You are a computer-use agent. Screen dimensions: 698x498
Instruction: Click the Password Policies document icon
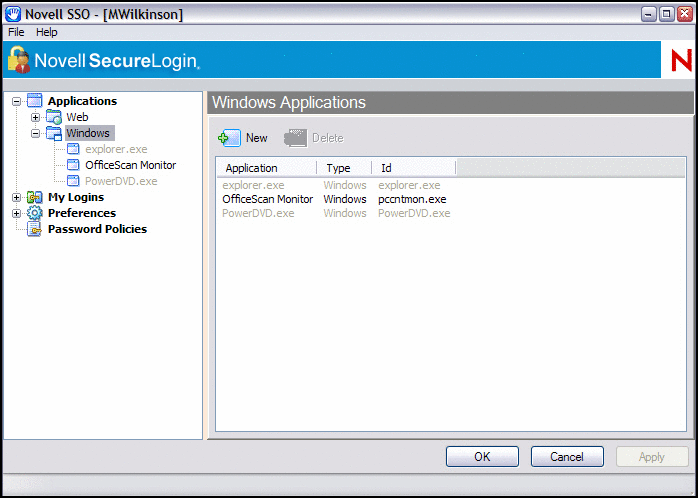pos(35,229)
